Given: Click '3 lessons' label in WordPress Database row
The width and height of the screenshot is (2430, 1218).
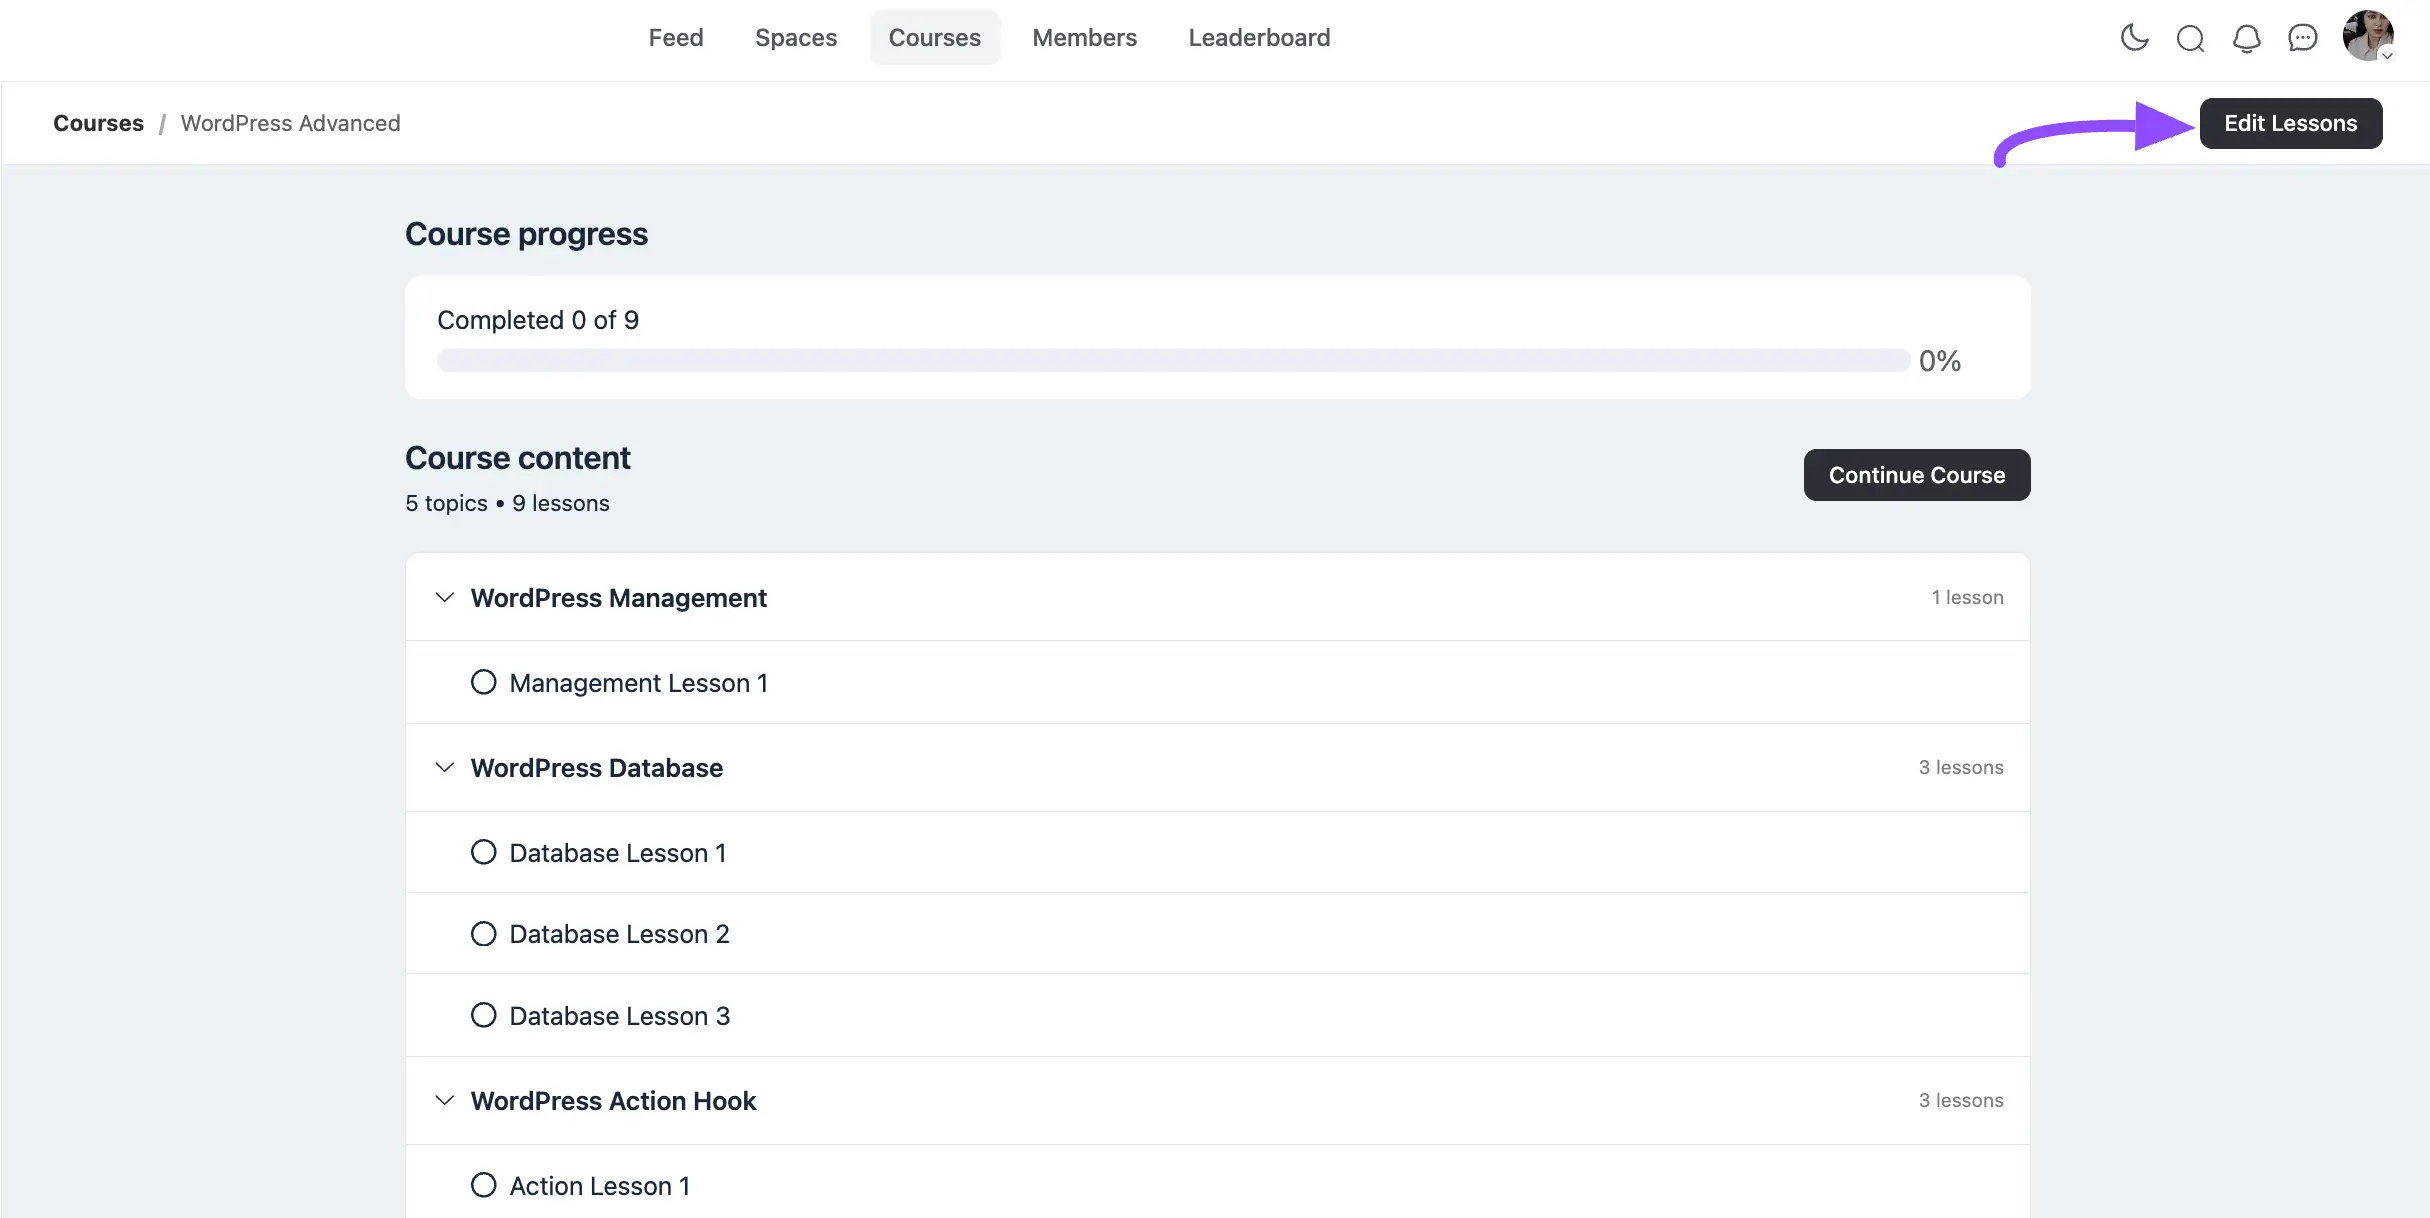Looking at the screenshot, I should pyautogui.click(x=1961, y=767).
